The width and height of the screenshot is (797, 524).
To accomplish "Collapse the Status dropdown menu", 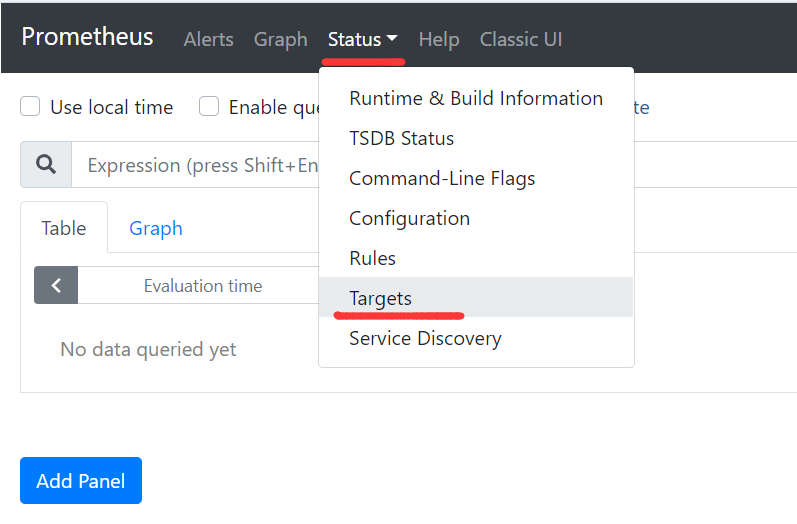I will point(362,39).
